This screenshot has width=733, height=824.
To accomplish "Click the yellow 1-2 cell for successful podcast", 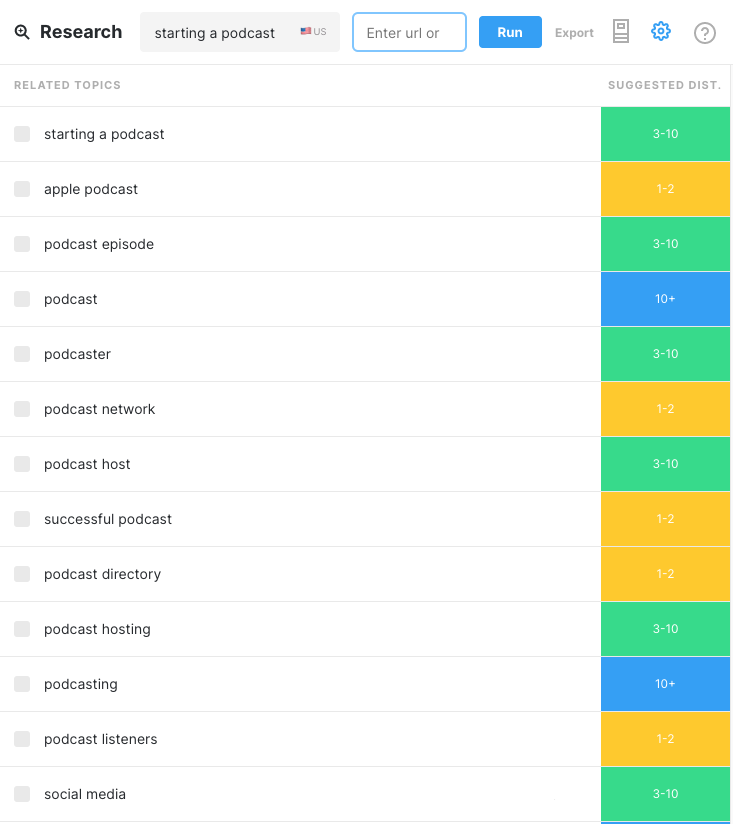I will 665,519.
